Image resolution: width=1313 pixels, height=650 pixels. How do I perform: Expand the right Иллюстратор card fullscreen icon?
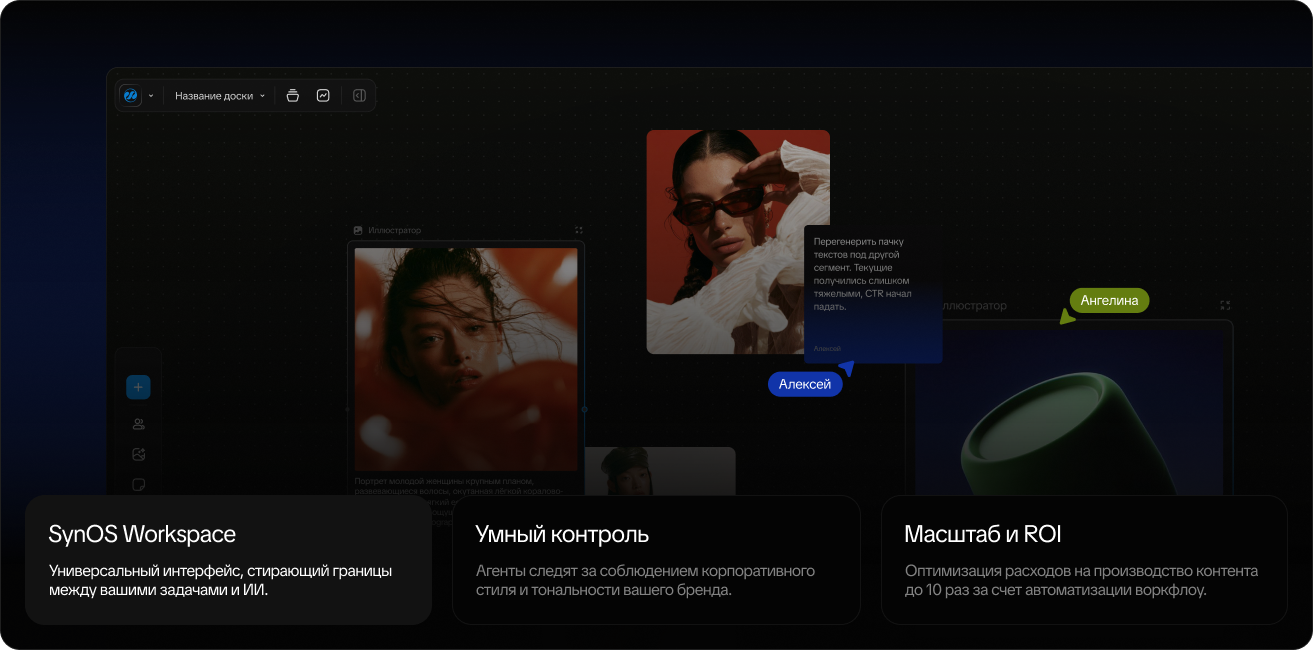coord(1225,305)
